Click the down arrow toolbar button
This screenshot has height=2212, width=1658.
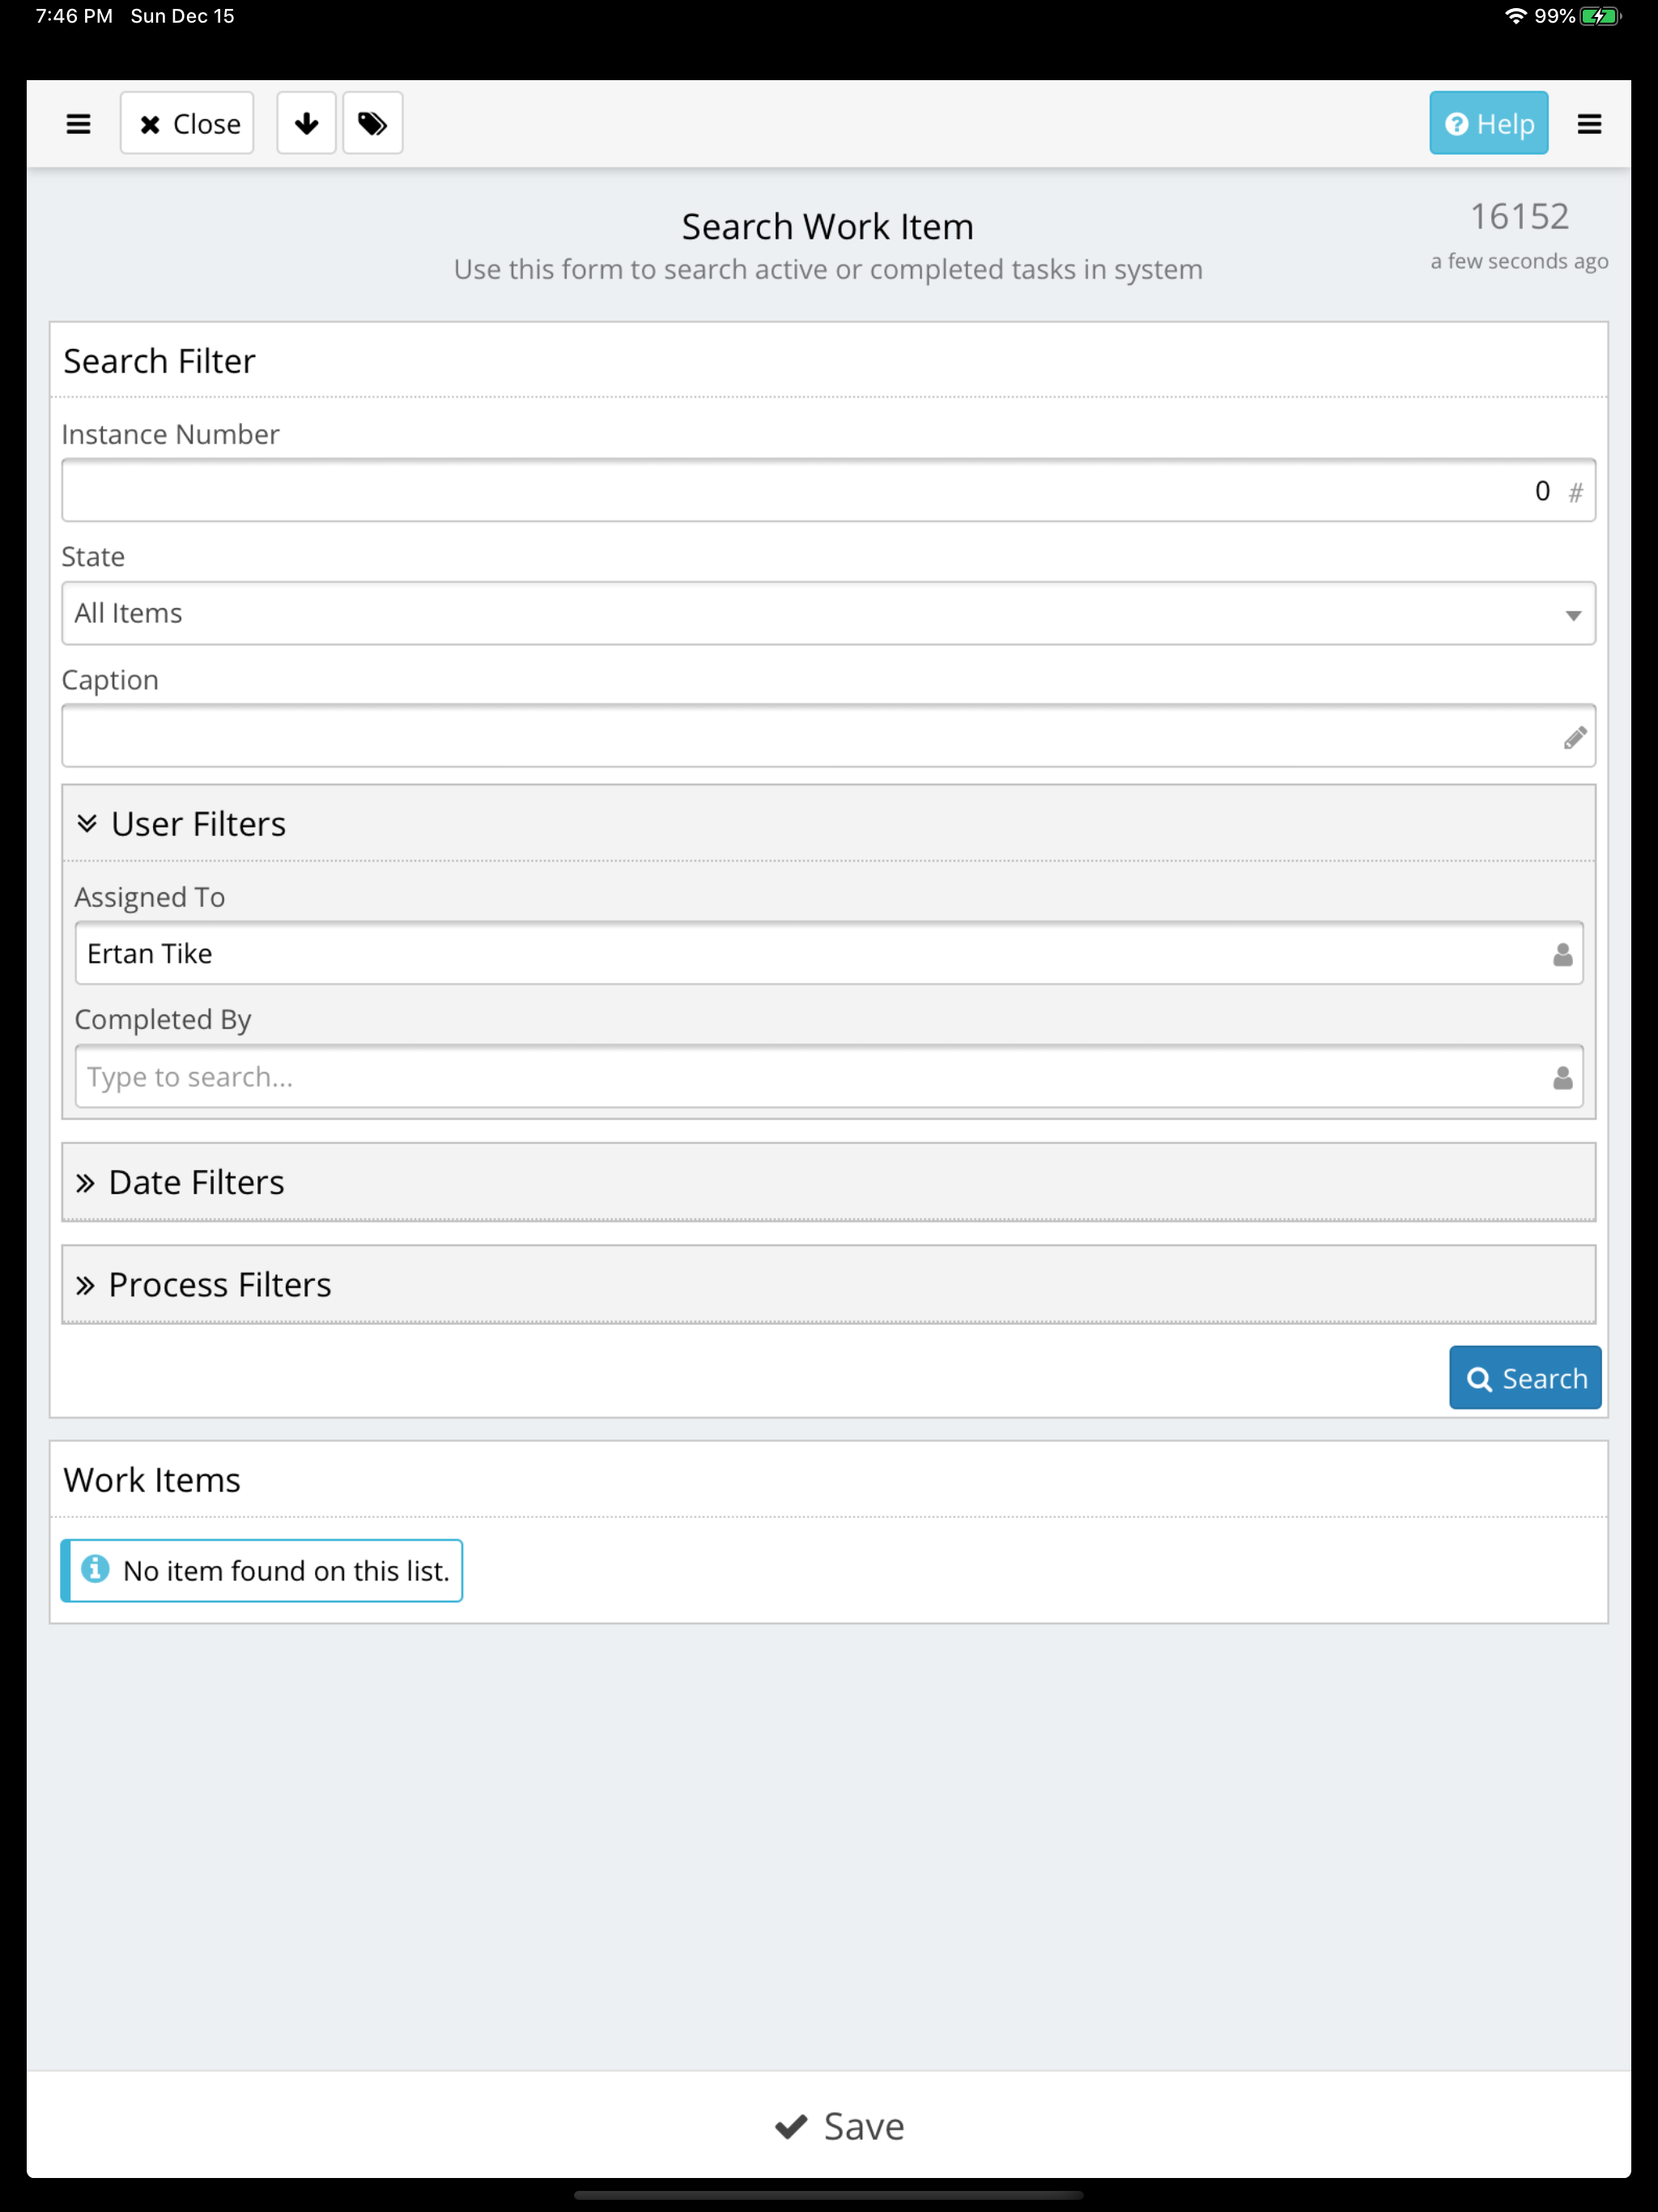pyautogui.click(x=306, y=123)
